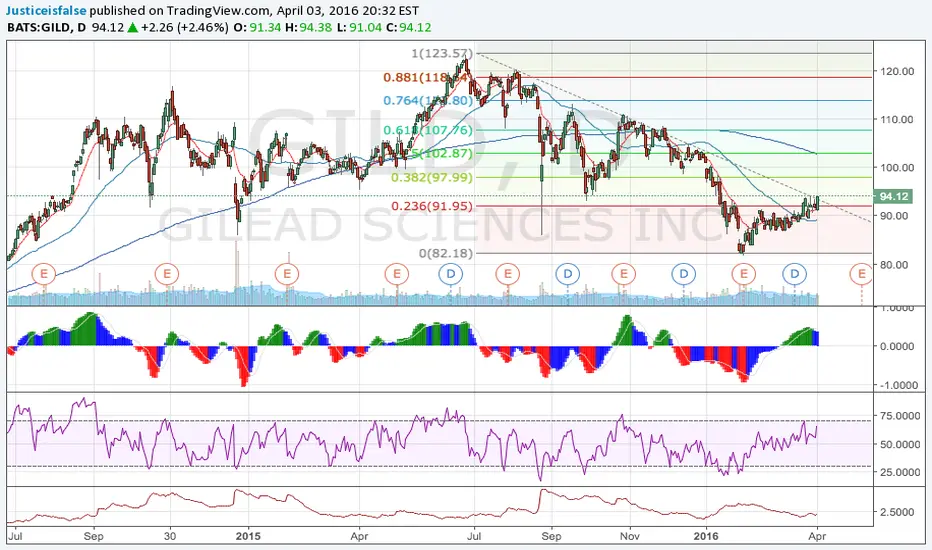The image size is (932, 550).
Task: Click the upcoming earnings E marker after April 2016
Action: click(861, 274)
